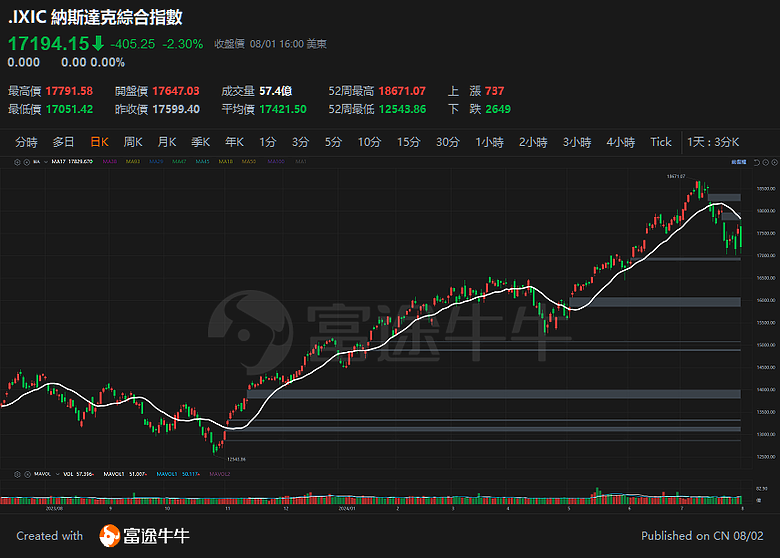Open MA indicator settings gear icon
This screenshot has height=558, width=780.
(x=17, y=162)
